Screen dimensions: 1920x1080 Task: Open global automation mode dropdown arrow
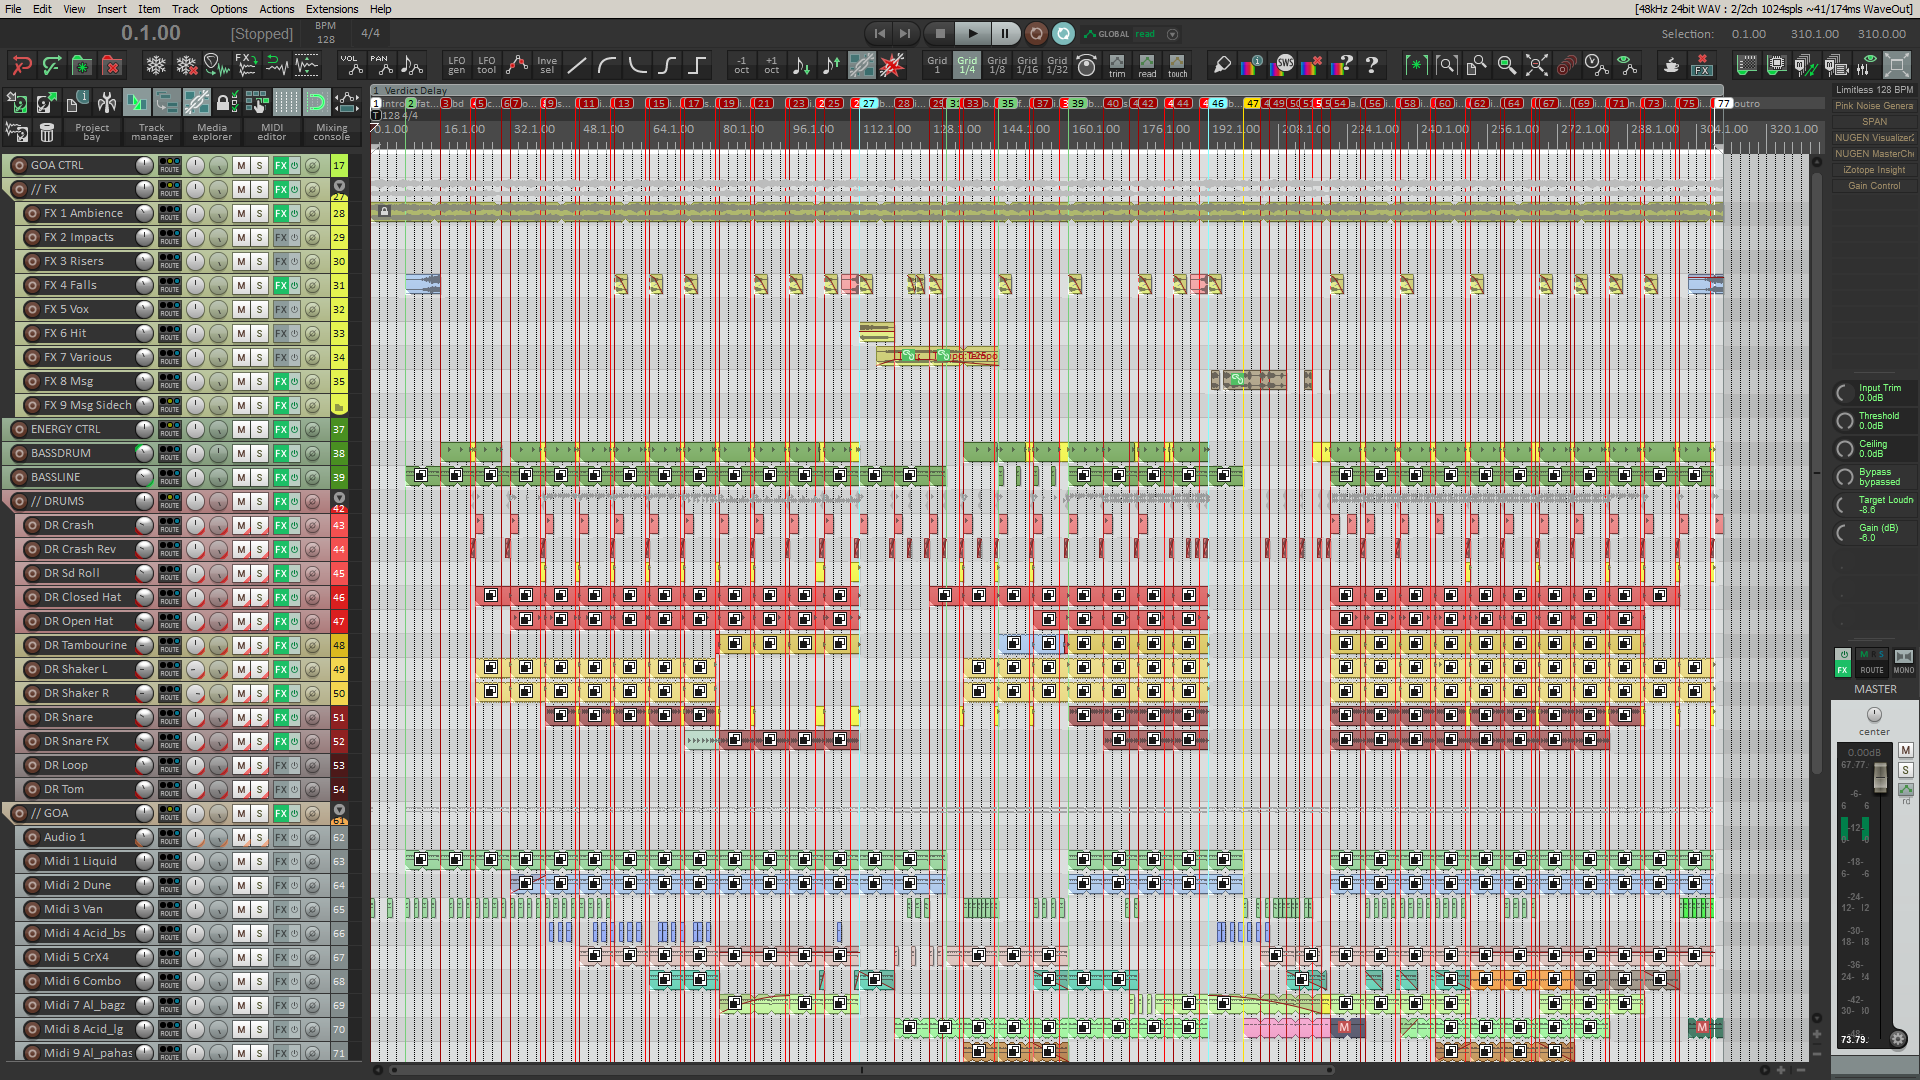tap(1173, 34)
